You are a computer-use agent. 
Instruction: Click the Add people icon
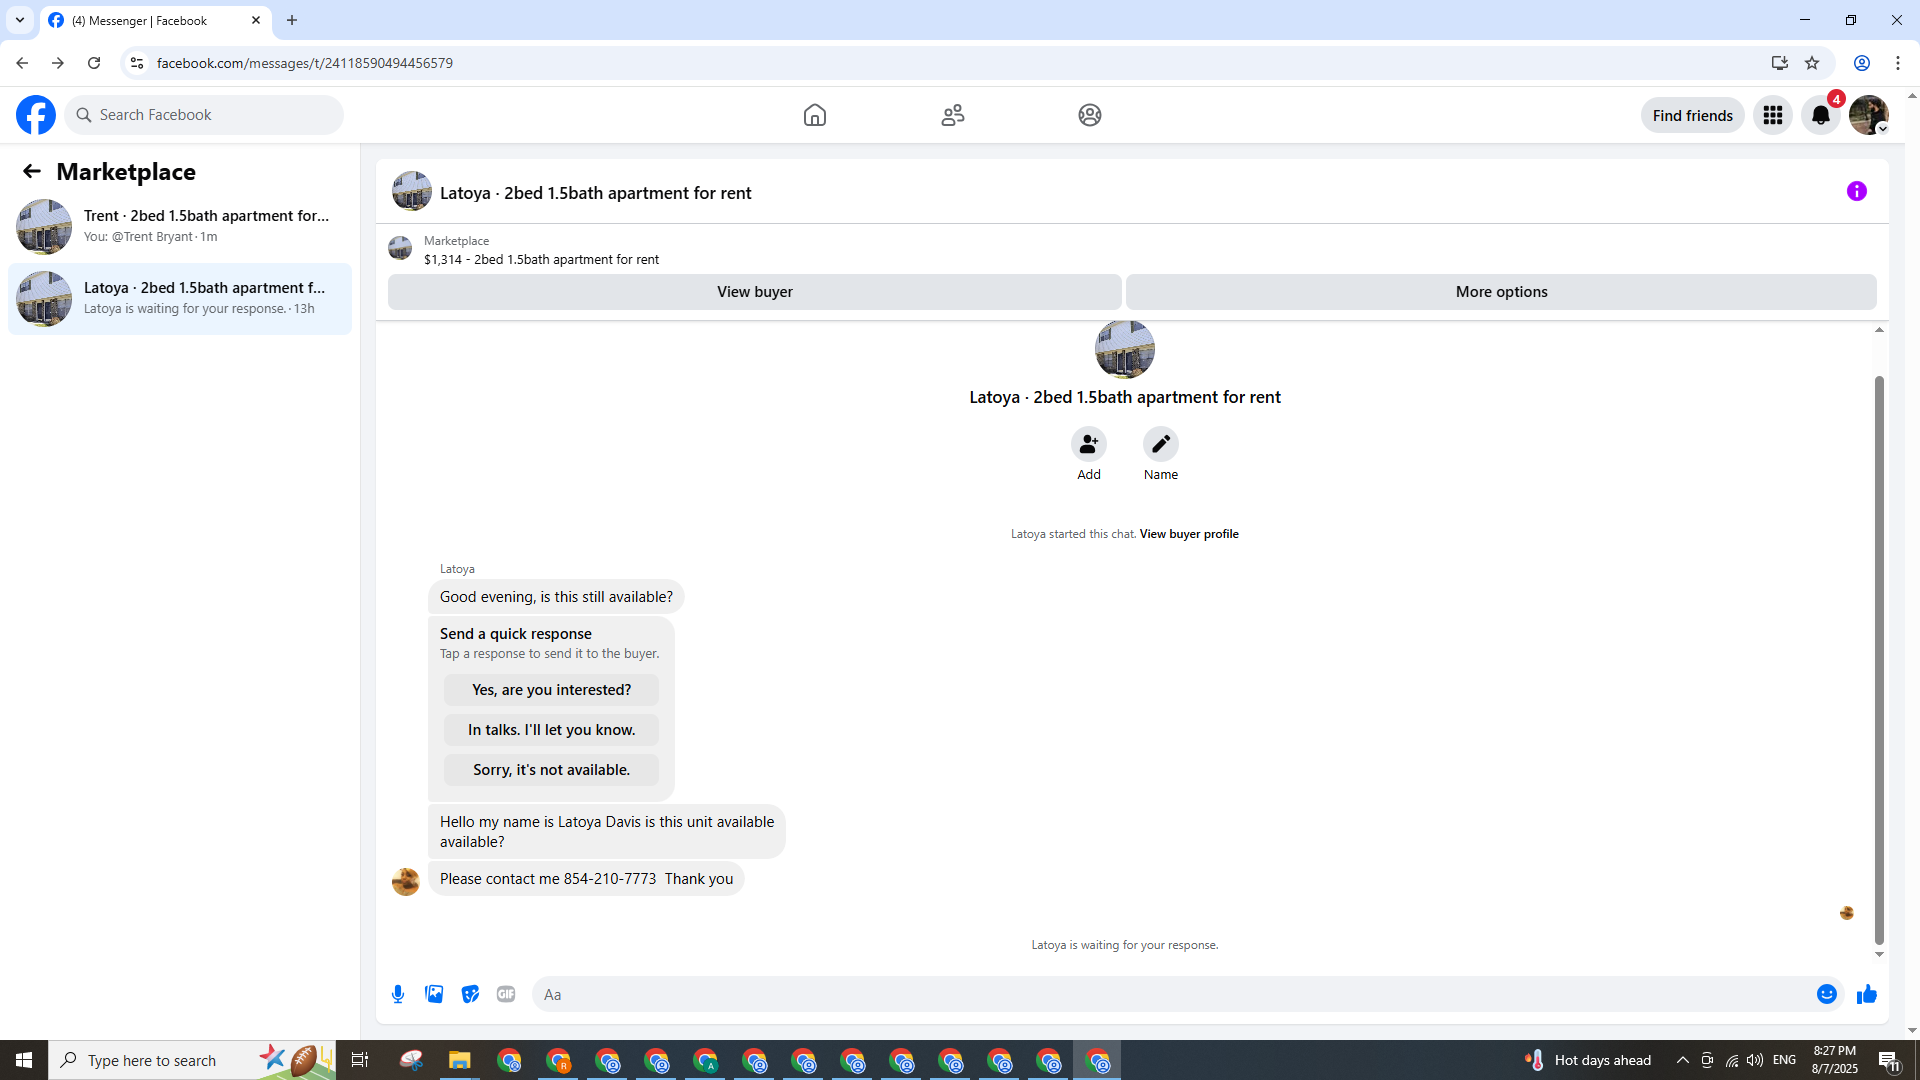coord(1088,444)
